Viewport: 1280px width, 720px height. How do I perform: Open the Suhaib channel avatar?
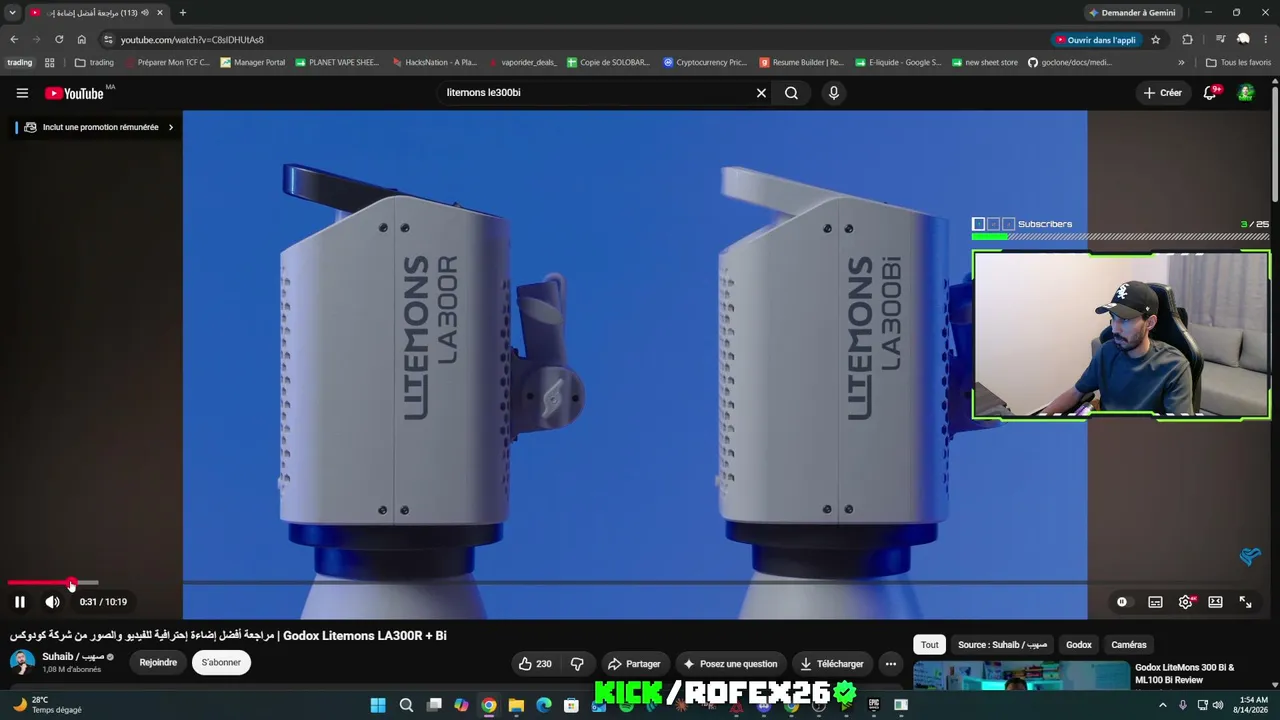[x=22, y=662]
